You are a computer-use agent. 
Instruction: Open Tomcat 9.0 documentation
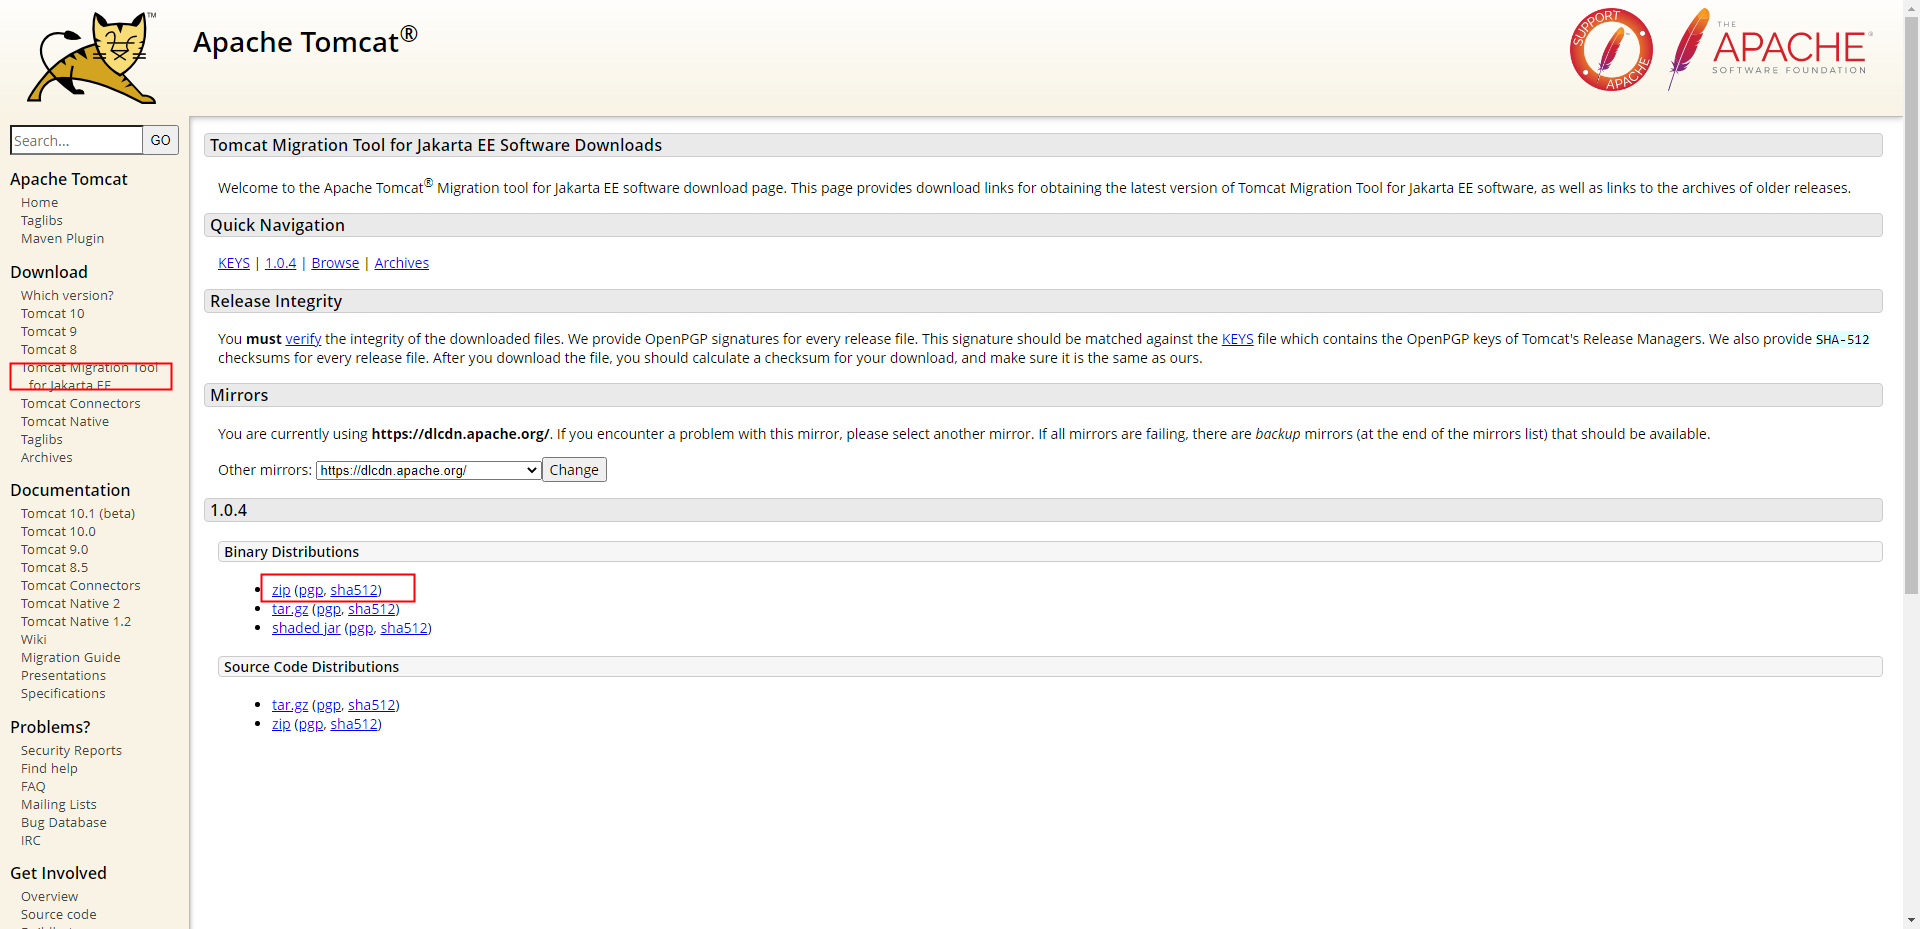tap(55, 549)
